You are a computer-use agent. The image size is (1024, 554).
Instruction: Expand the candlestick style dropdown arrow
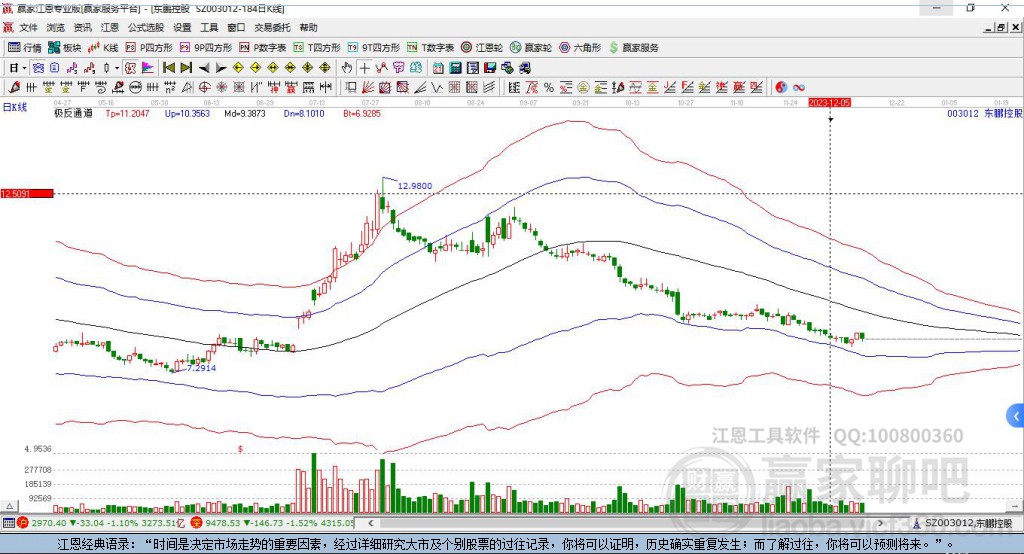[x=117, y=68]
